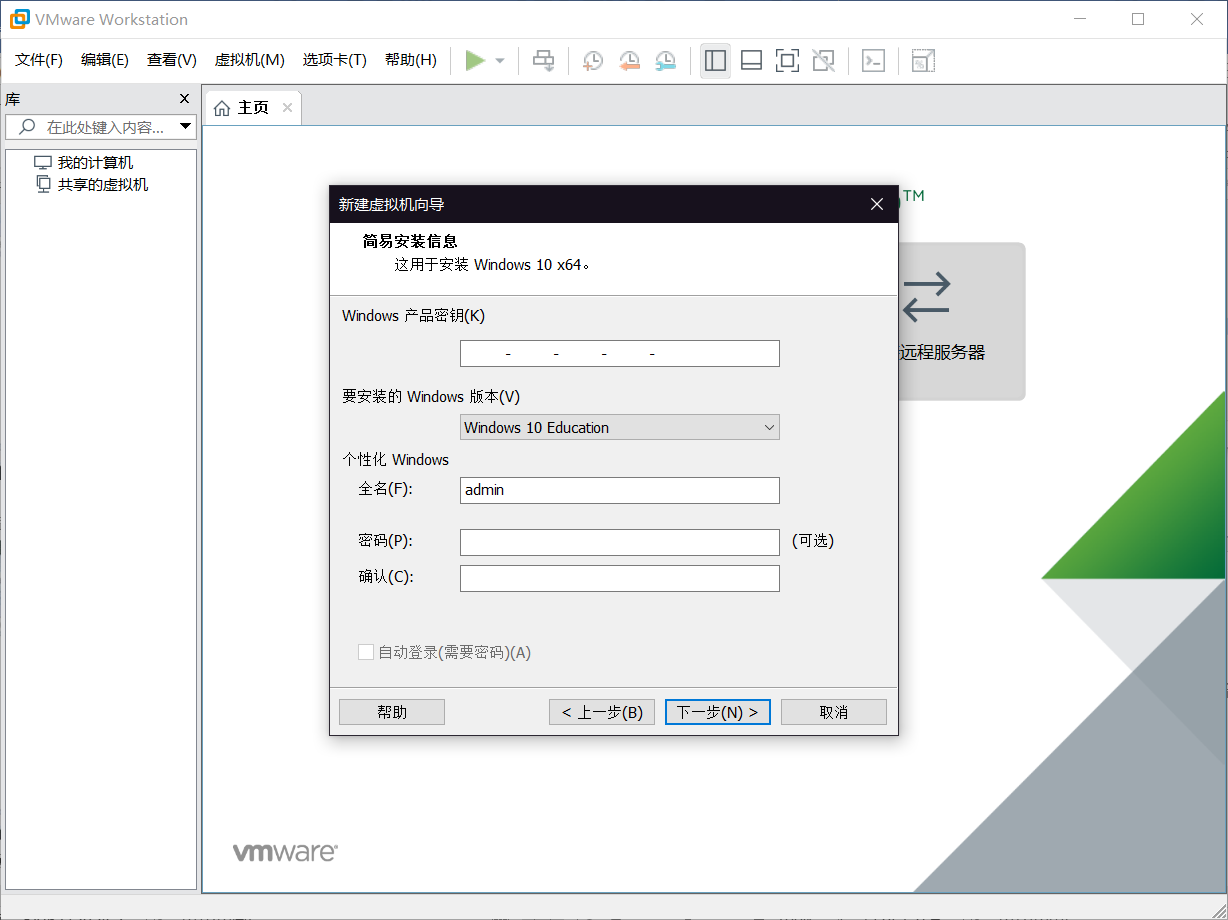Open the library search filter dropdown arrow
The image size is (1228, 920).
(185, 127)
